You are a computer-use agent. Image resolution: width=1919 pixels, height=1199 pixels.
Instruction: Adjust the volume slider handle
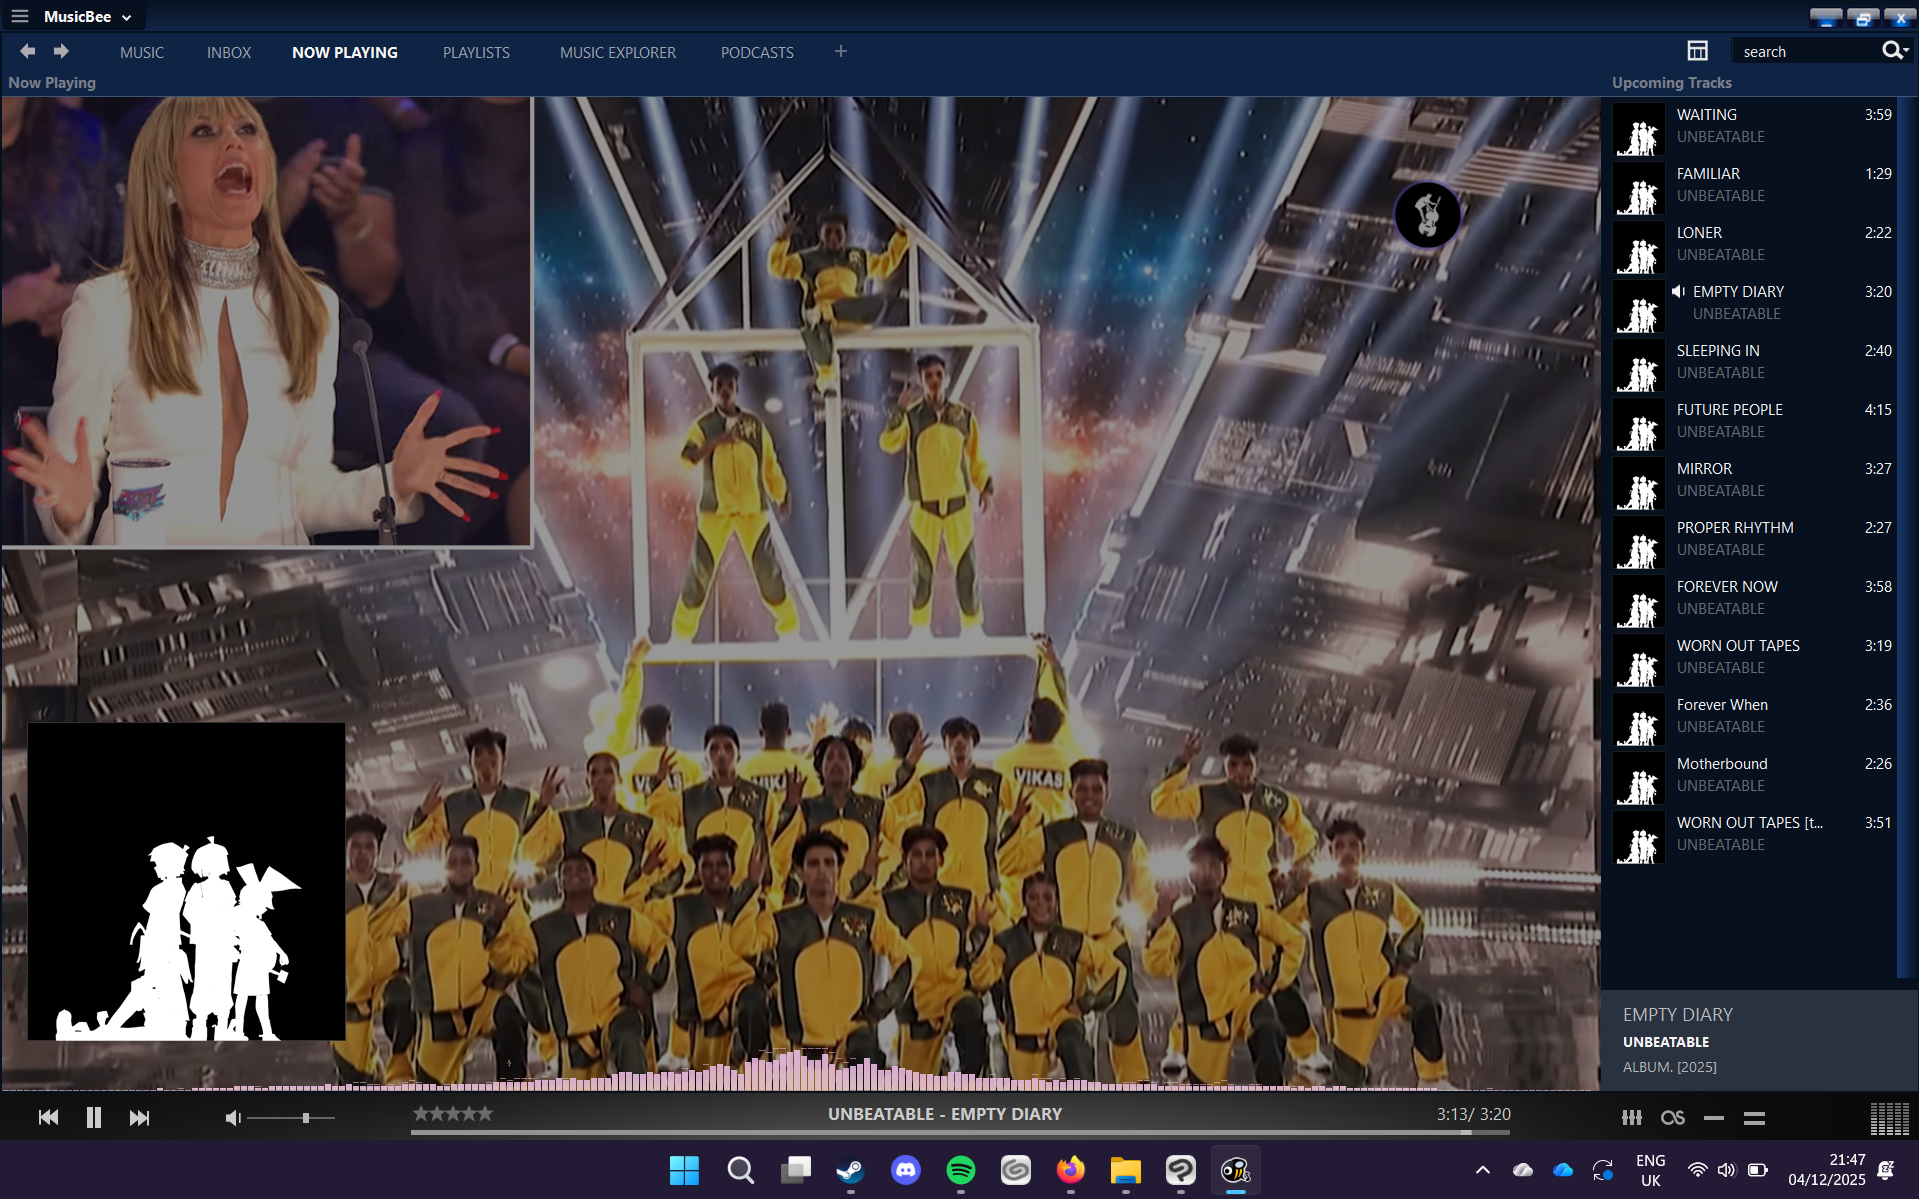coord(306,1117)
